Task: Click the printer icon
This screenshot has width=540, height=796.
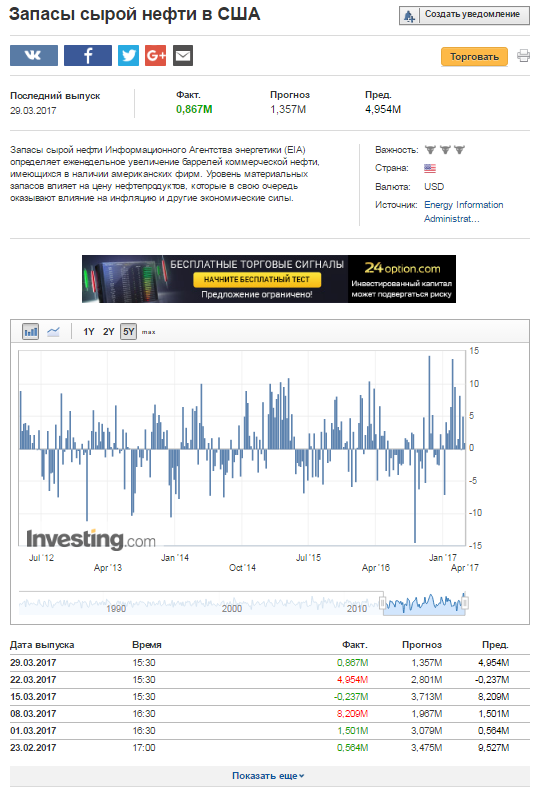Action: click(x=523, y=56)
